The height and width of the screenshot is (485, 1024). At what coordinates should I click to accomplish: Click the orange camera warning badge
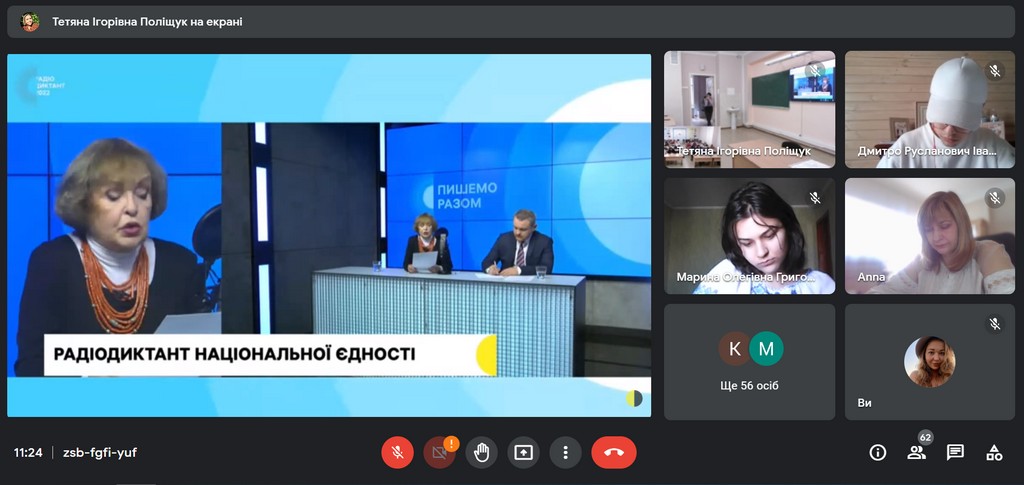[451, 443]
